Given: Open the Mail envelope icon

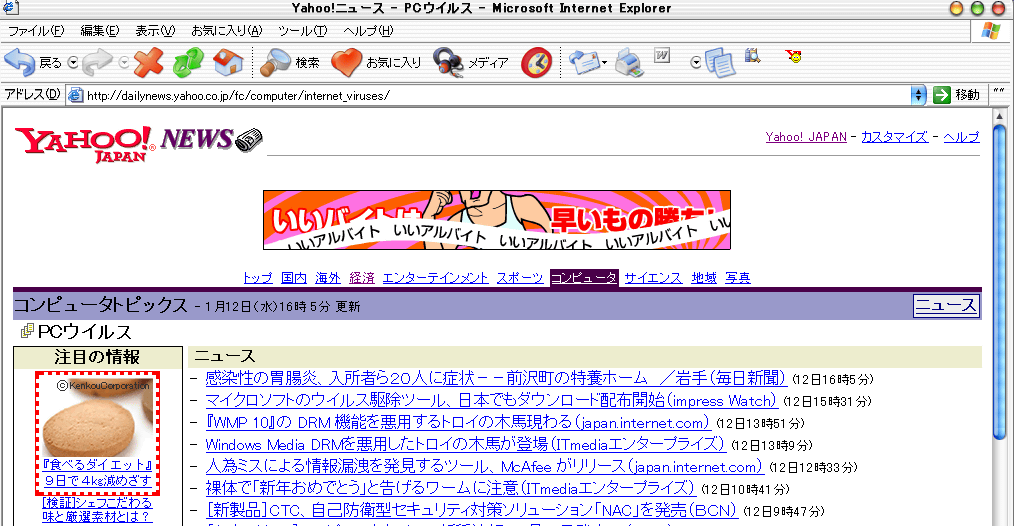Looking at the screenshot, I should (x=585, y=62).
